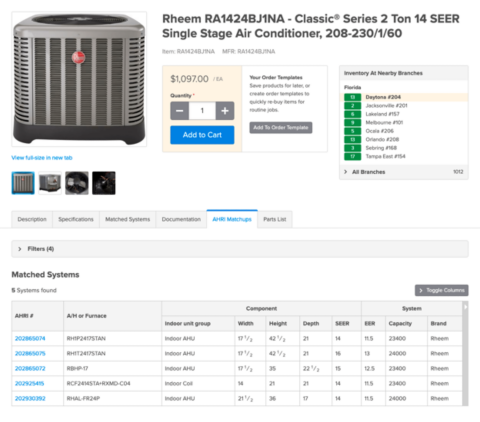
Task: Open the Toggle Columns dropdown
Action: 441,290
